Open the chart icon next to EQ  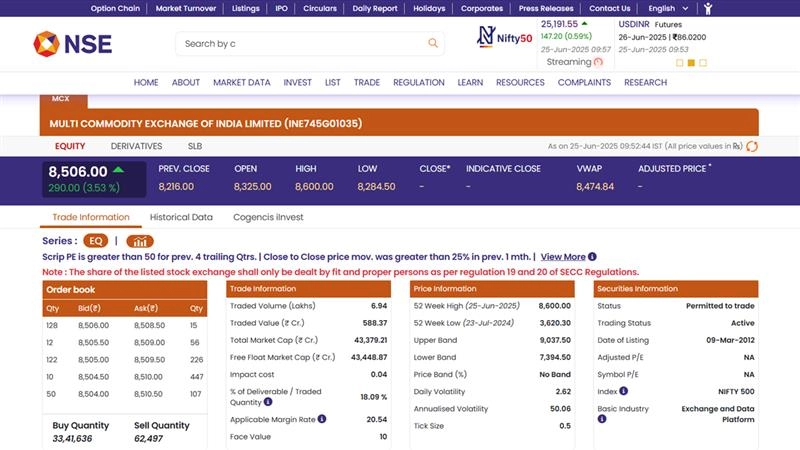(140, 241)
